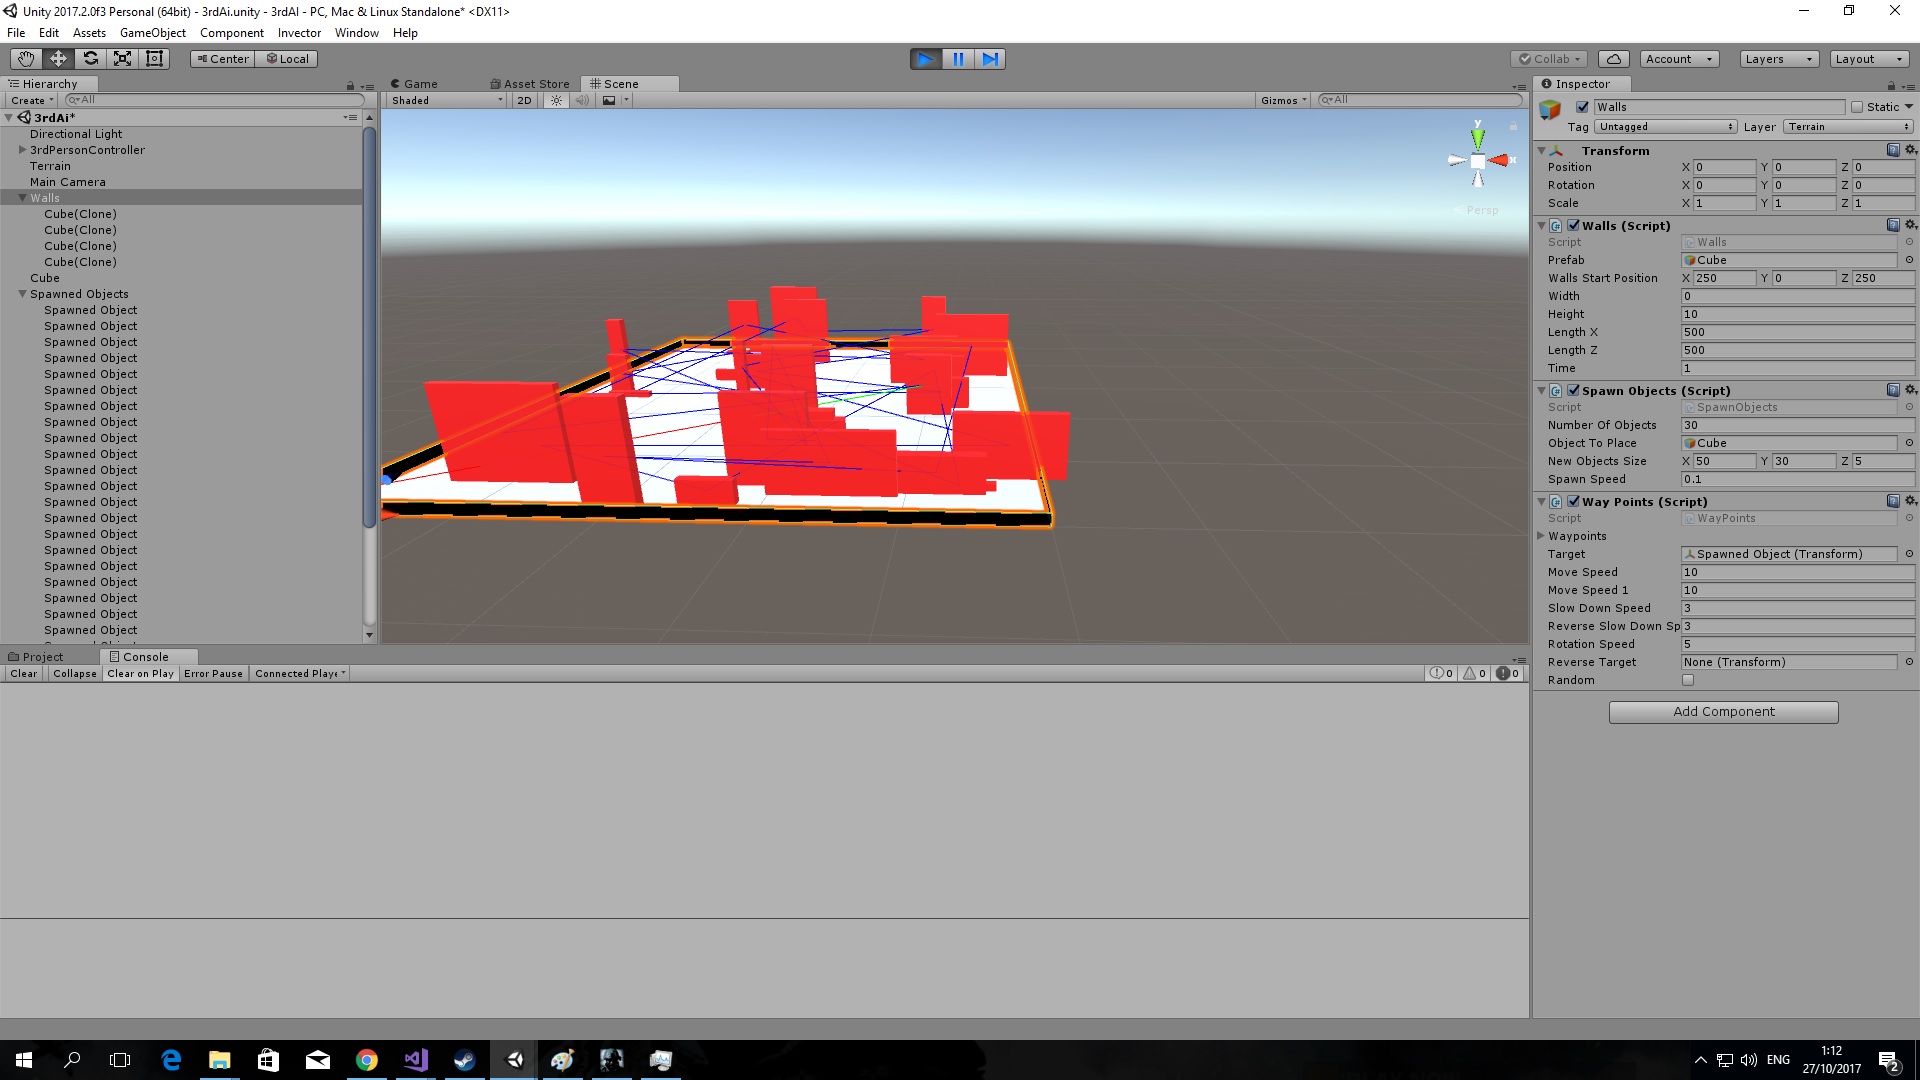Open the Shaded draw mode dropdown
This screenshot has width=1920, height=1080.
[x=447, y=100]
